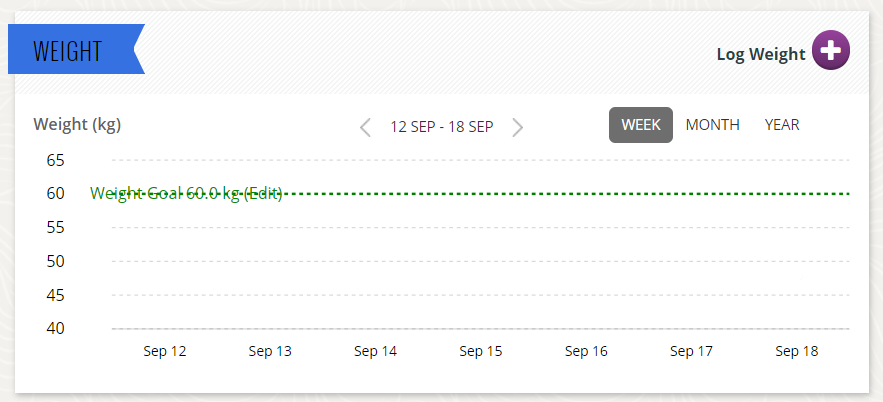Select the Sep 14 date label
883x402 pixels.
pyautogui.click(x=375, y=351)
